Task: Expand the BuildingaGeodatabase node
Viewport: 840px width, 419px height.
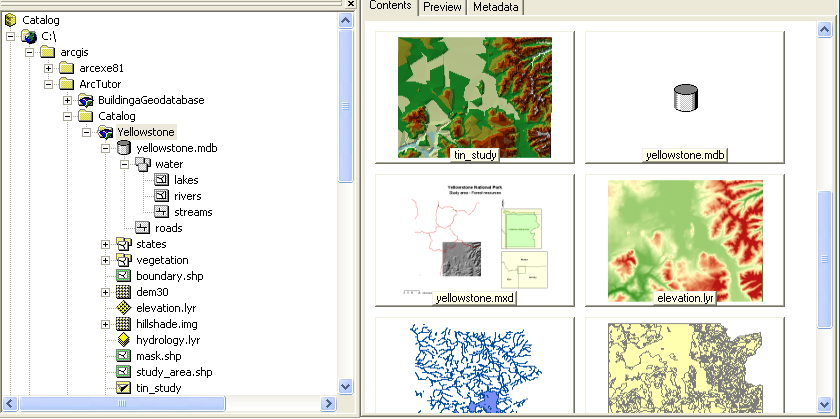Action: pos(68,101)
